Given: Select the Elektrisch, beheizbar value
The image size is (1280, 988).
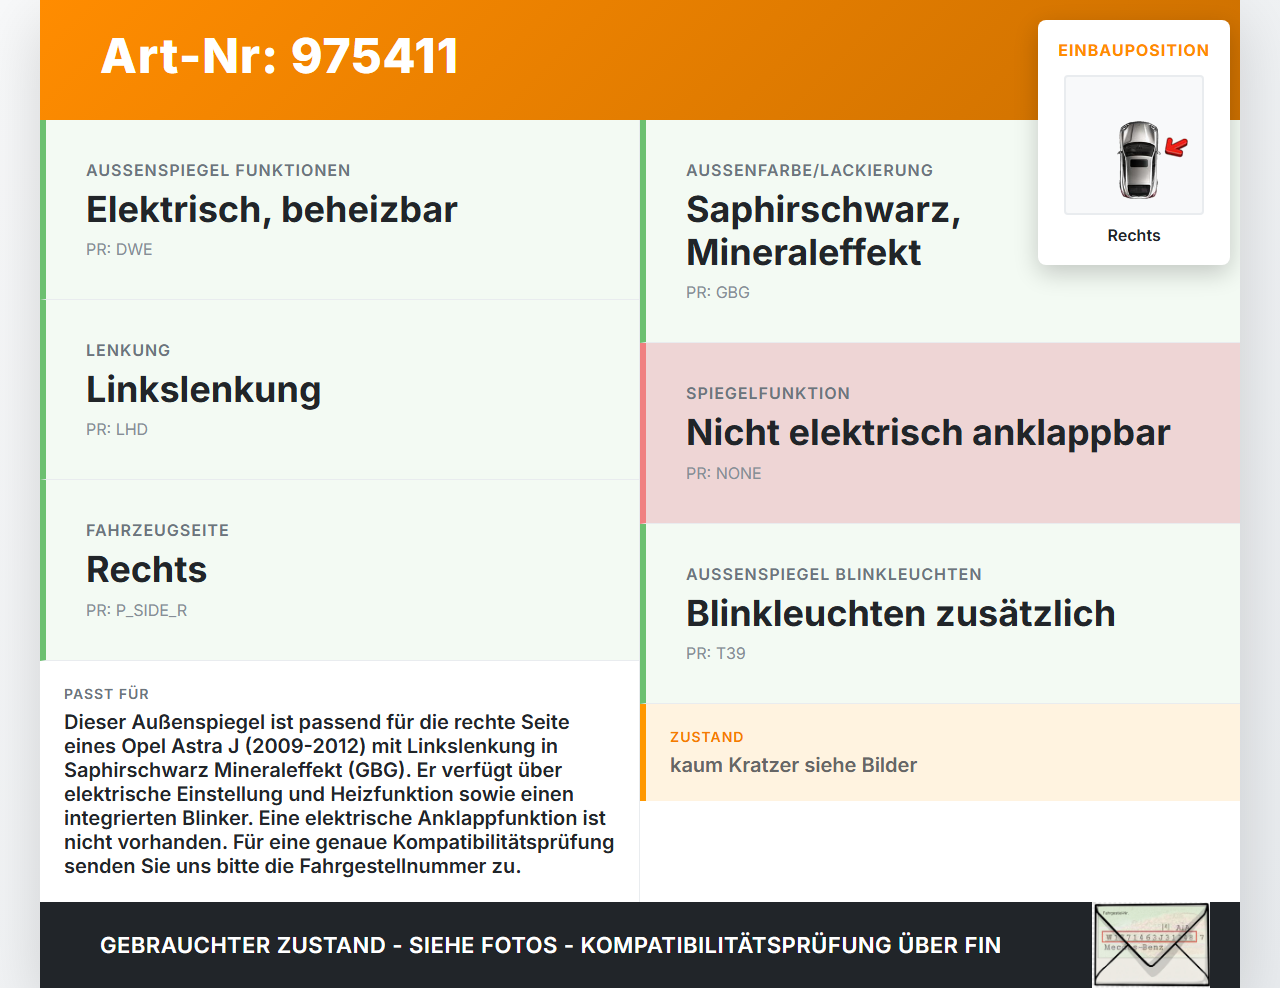Looking at the screenshot, I should (272, 210).
